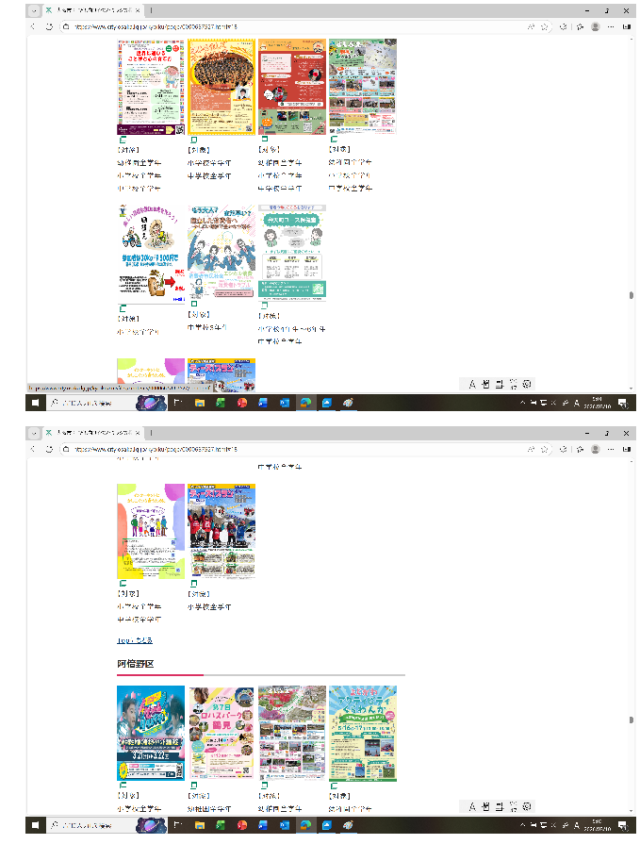640x844 pixels.
Task: Click the refresh icon in the upper browser window
Action: coord(49,26)
